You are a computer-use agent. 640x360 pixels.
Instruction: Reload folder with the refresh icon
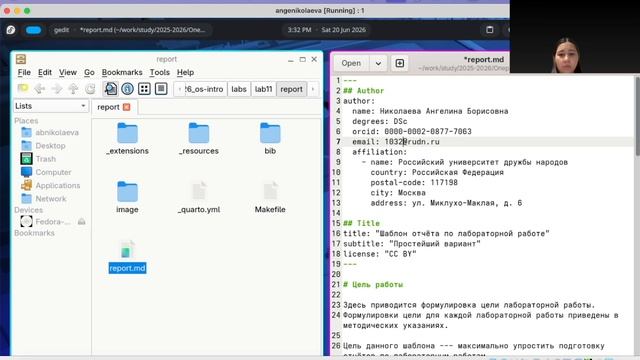point(90,89)
